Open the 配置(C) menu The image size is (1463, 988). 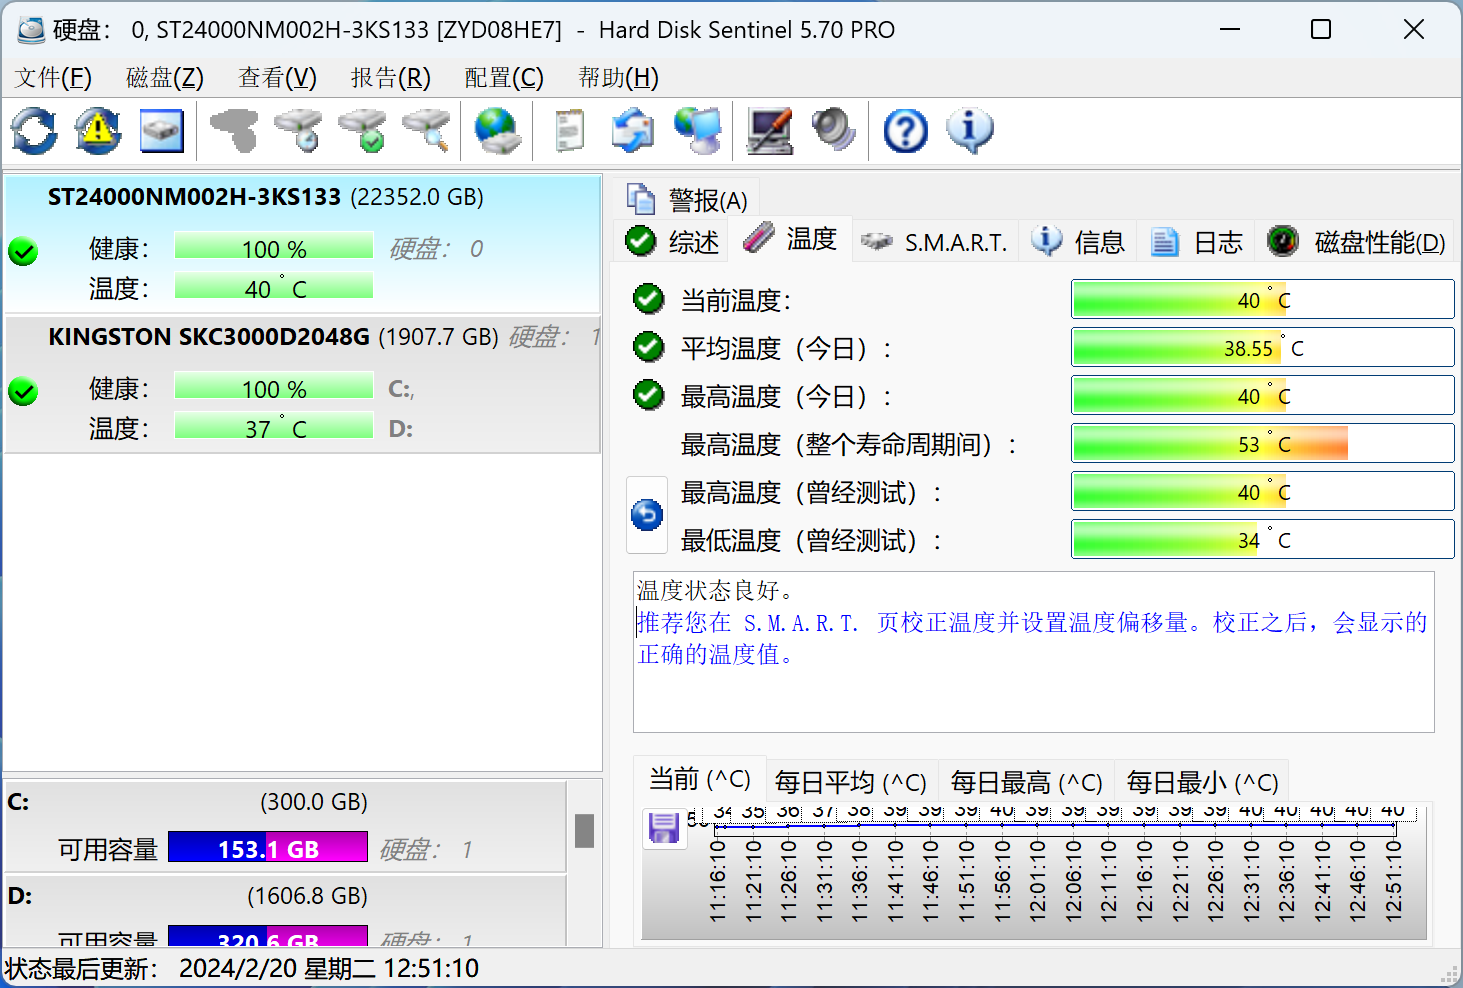[504, 78]
